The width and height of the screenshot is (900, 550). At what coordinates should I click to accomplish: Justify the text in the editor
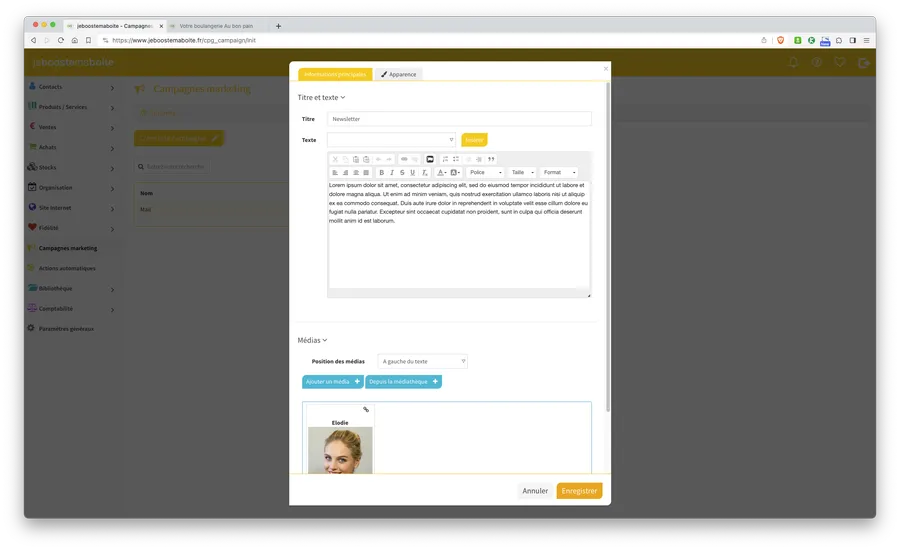pos(366,172)
